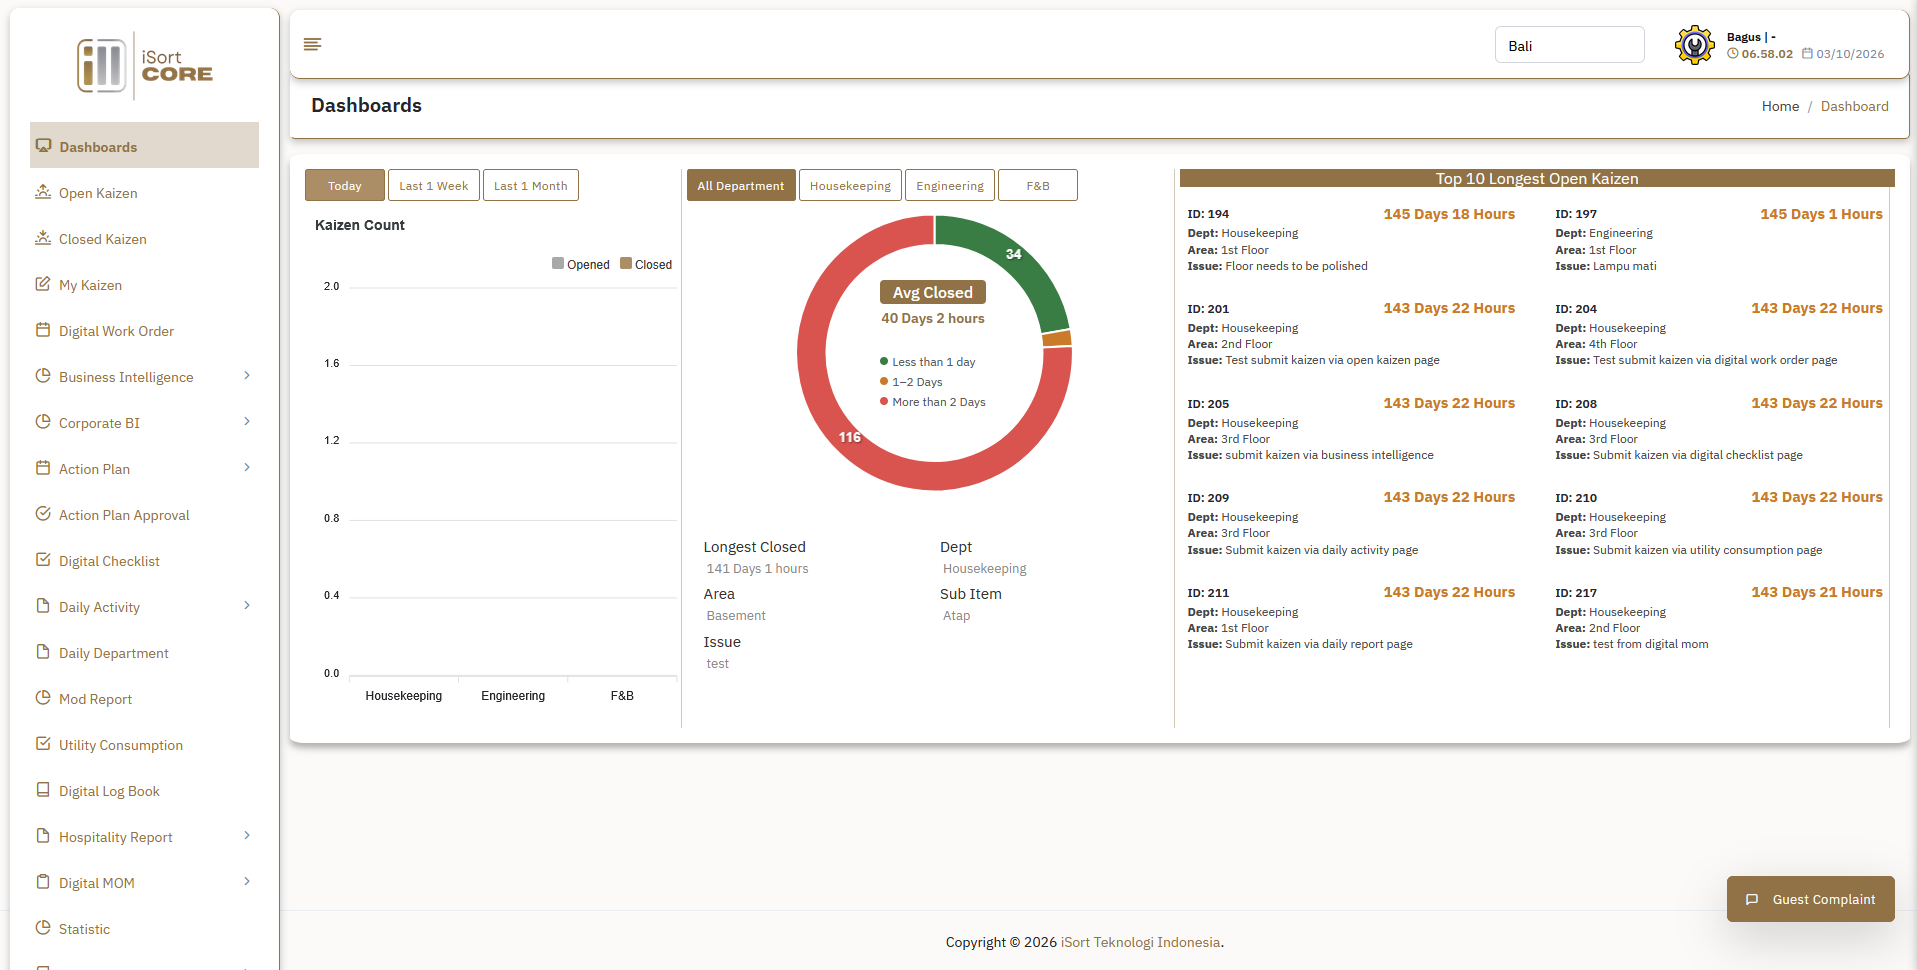Select the Today time range tab
This screenshot has width=1917, height=970.
coord(345,185)
